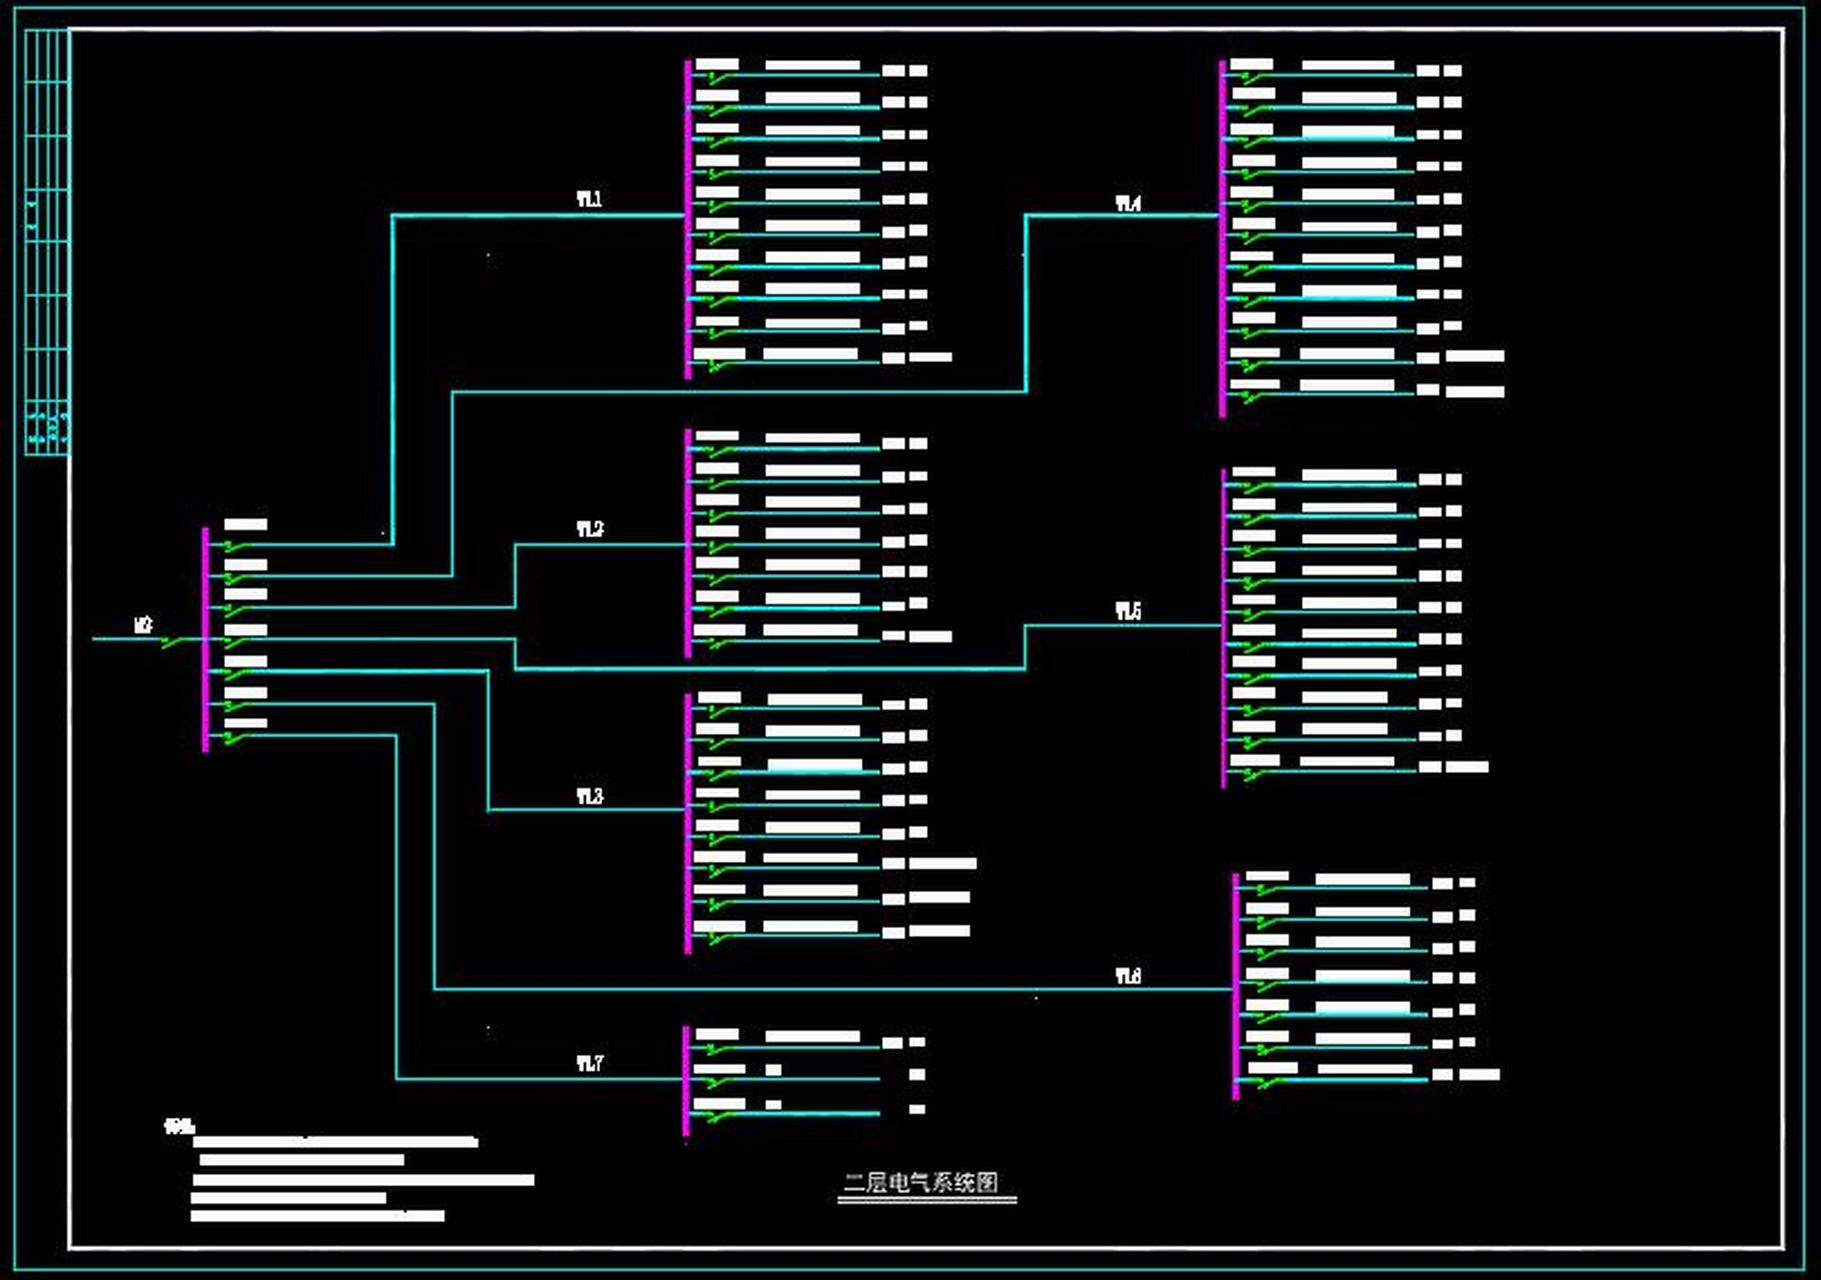Click the drawing title 二层电气系统图

(920, 1183)
